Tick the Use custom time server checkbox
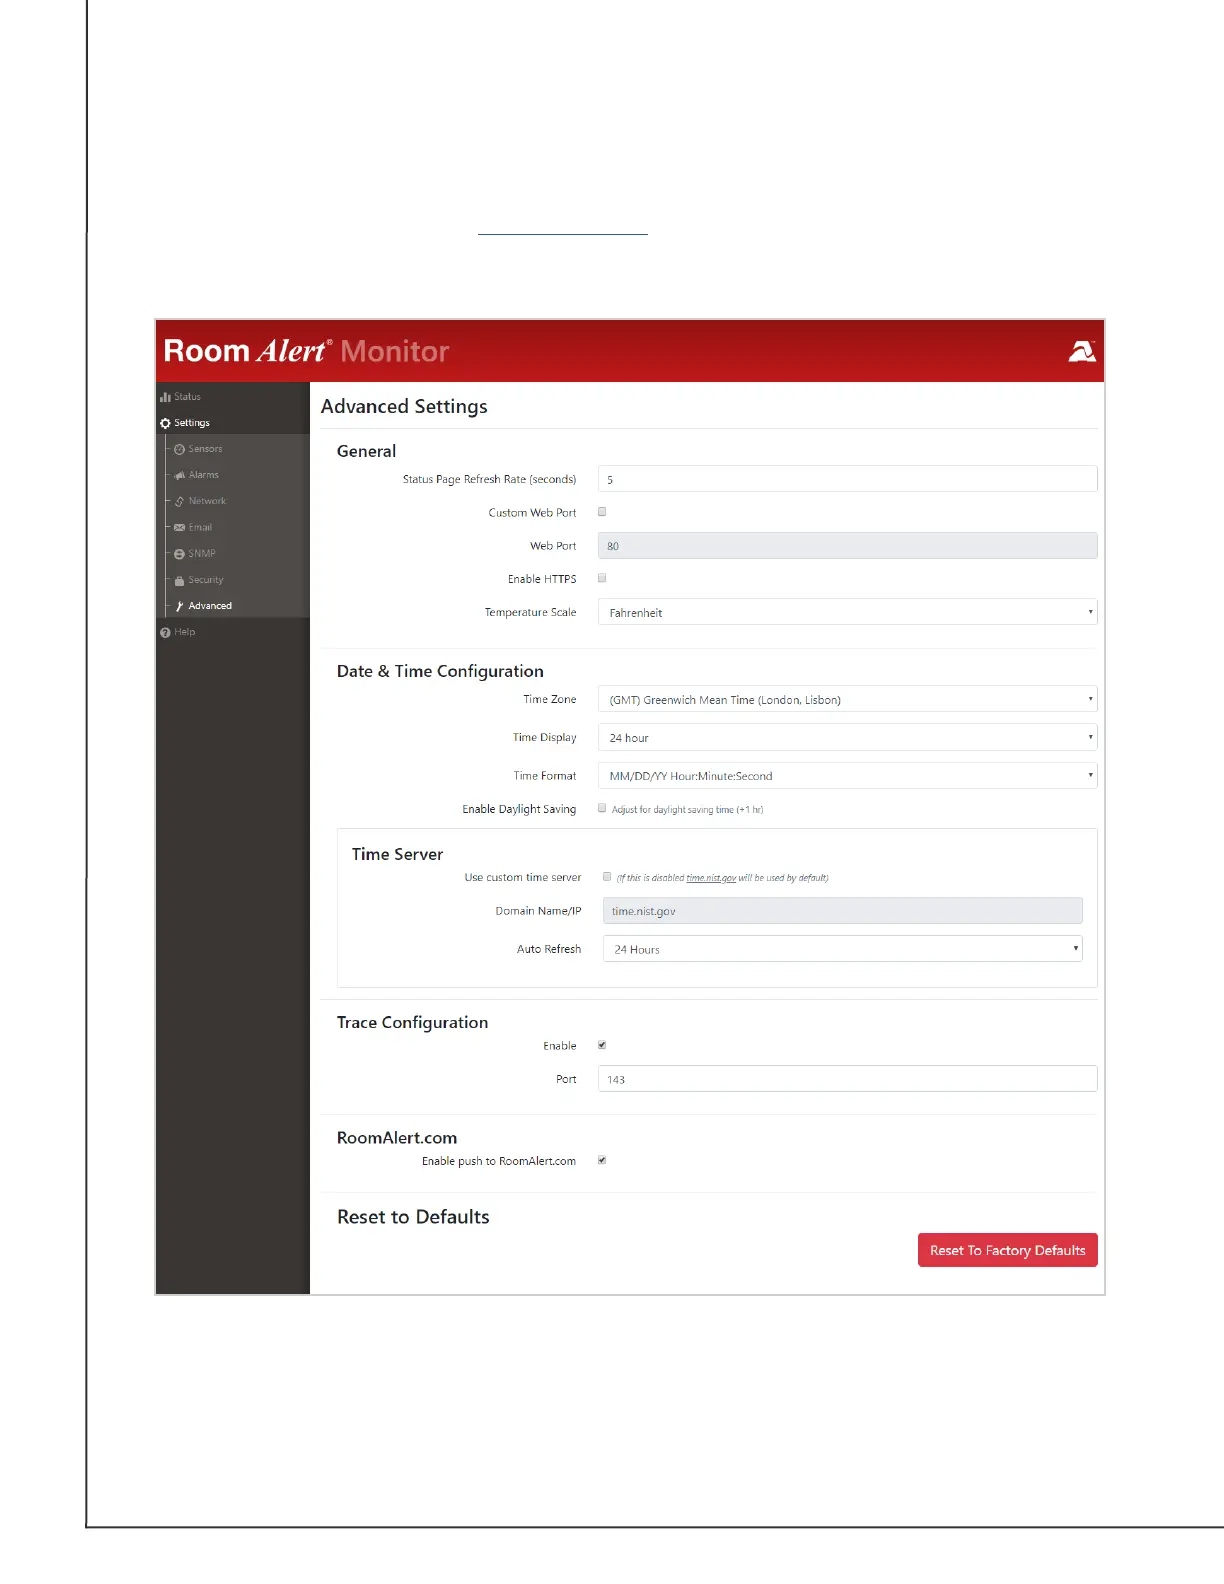The height and width of the screenshot is (1584, 1224). 607,877
